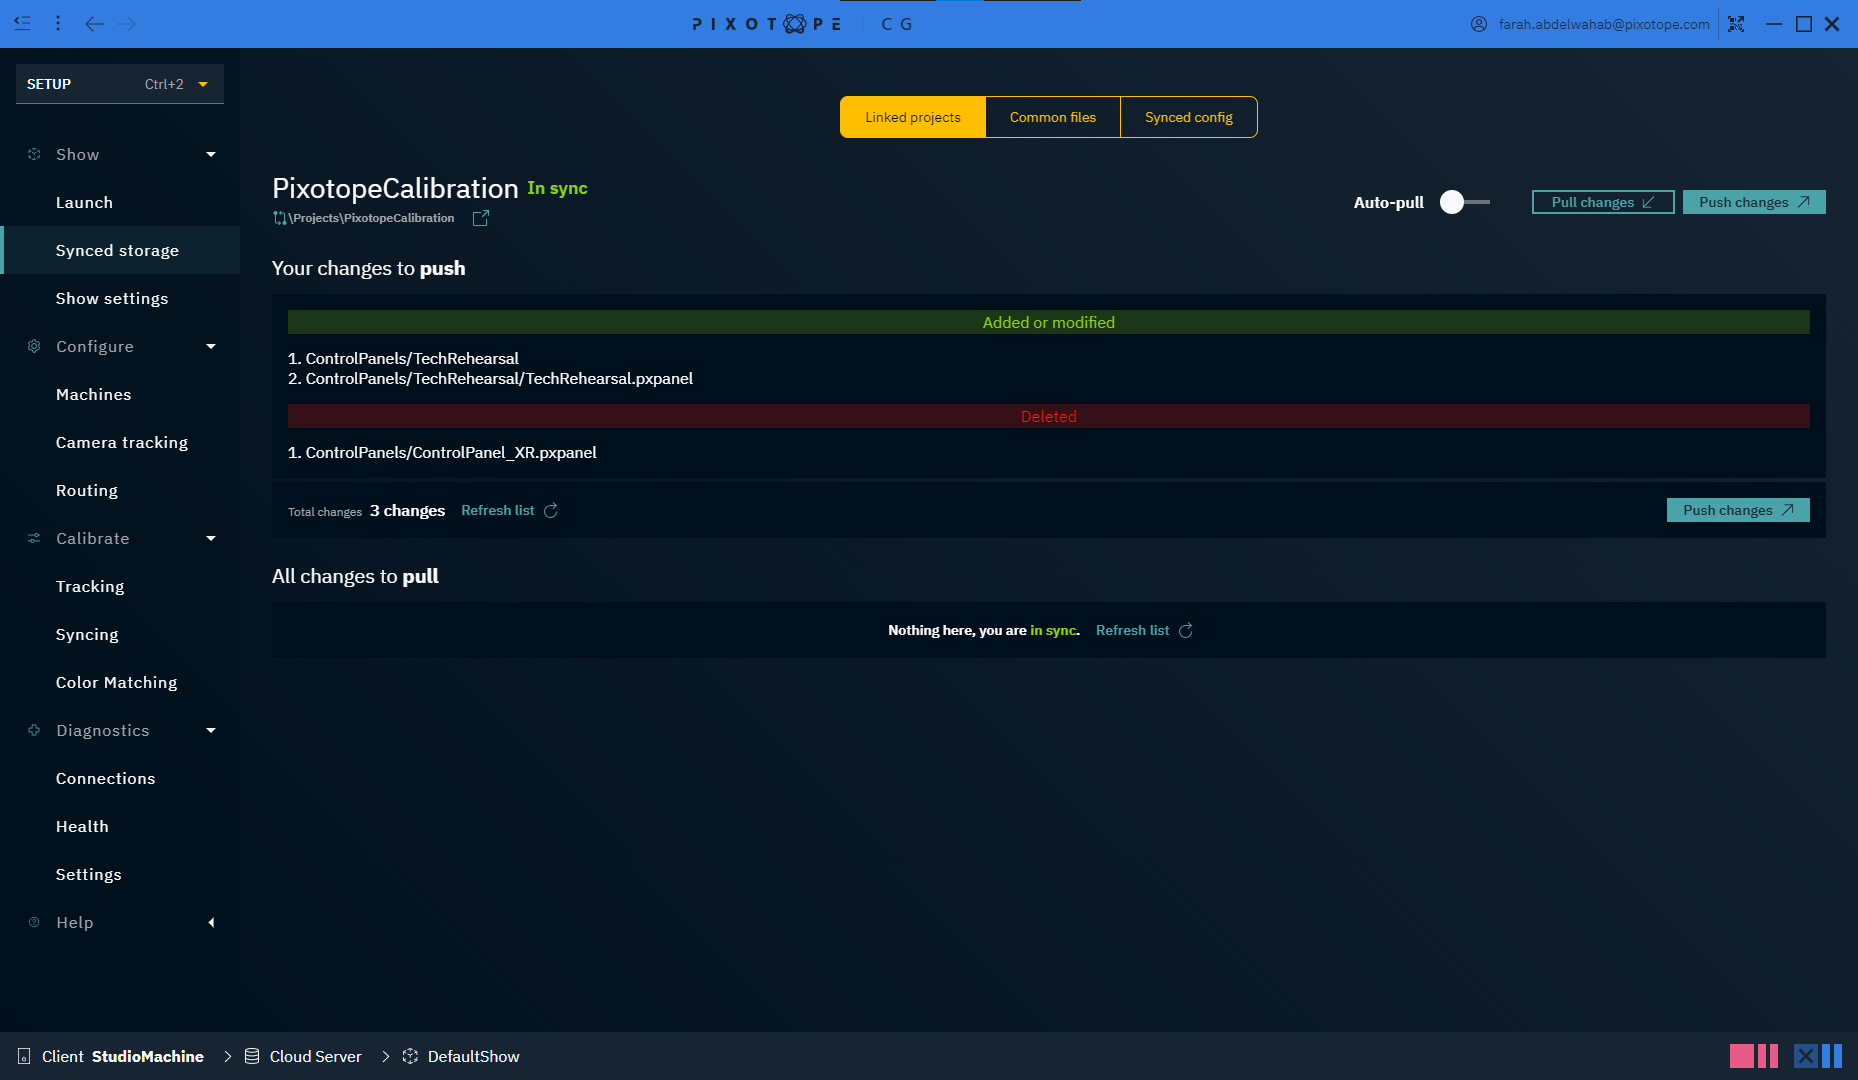
Task: Click the Cloud Server database icon
Action: [x=252, y=1056]
